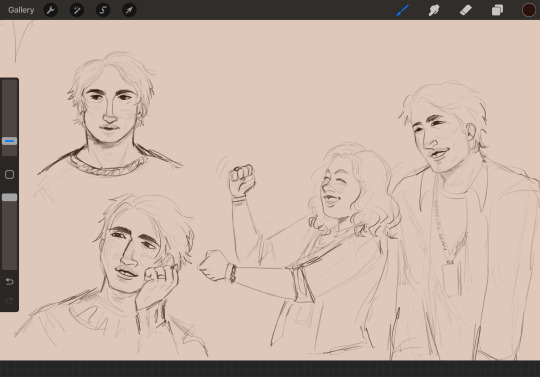Screen dimensions: 540x377
Task: Select the Smudge tool
Action: click(x=434, y=10)
